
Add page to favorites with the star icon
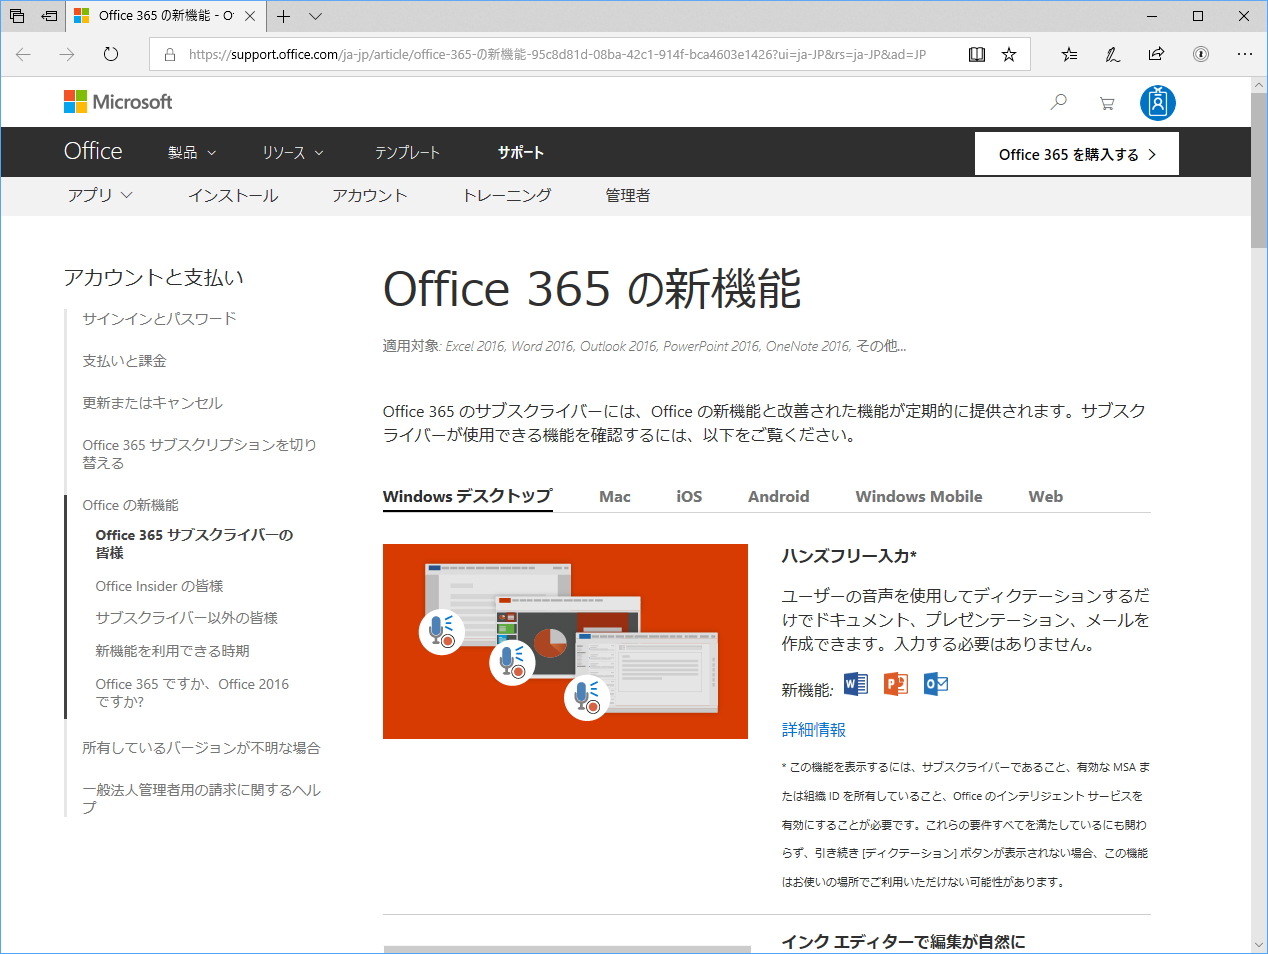(x=1010, y=54)
